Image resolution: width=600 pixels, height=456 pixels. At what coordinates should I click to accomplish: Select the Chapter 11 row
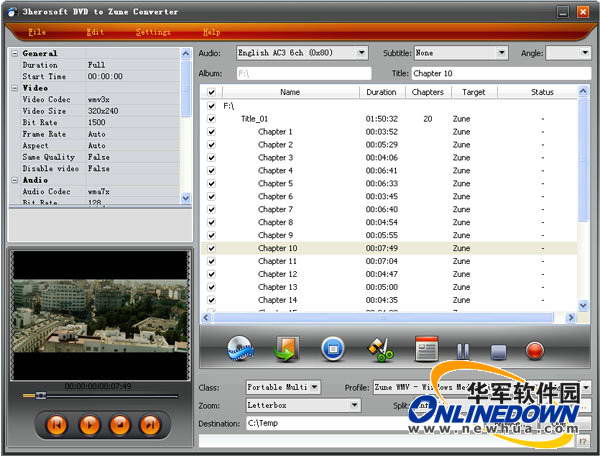(x=389, y=261)
